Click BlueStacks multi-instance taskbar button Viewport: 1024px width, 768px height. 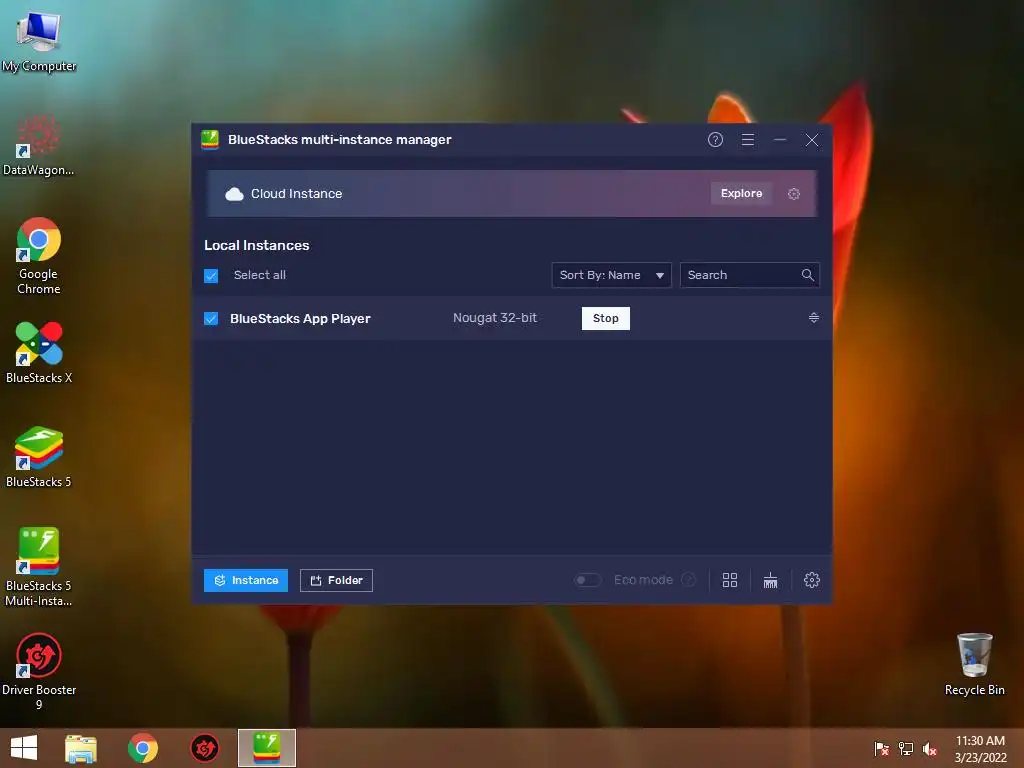[x=266, y=748]
